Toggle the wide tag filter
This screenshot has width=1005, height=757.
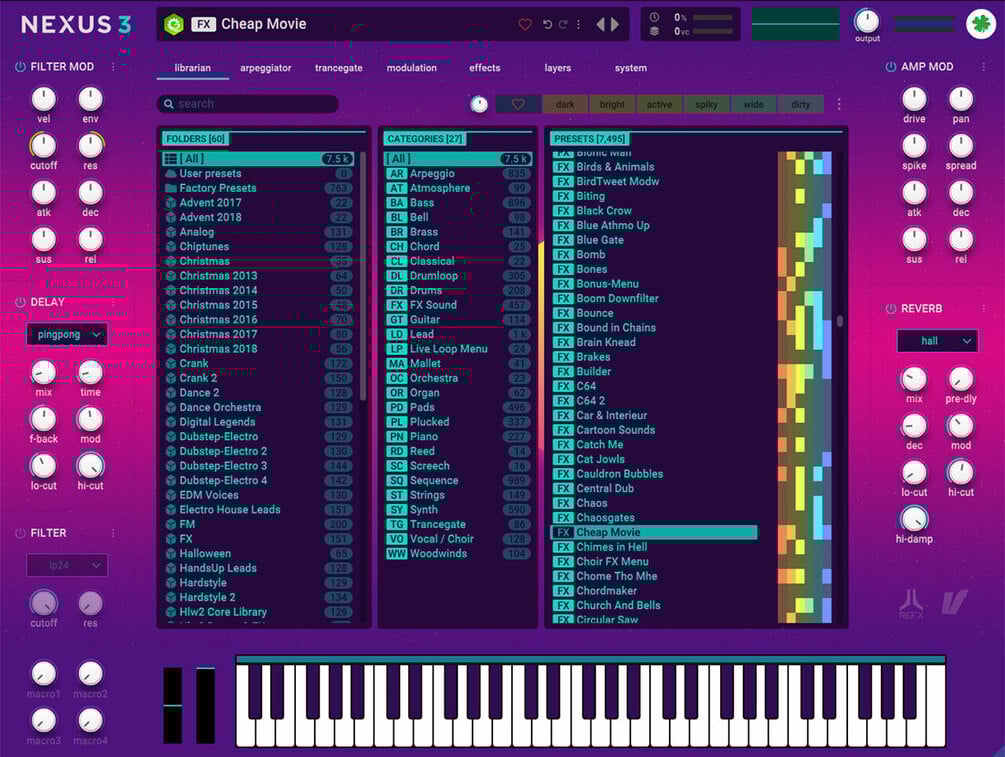click(x=754, y=104)
